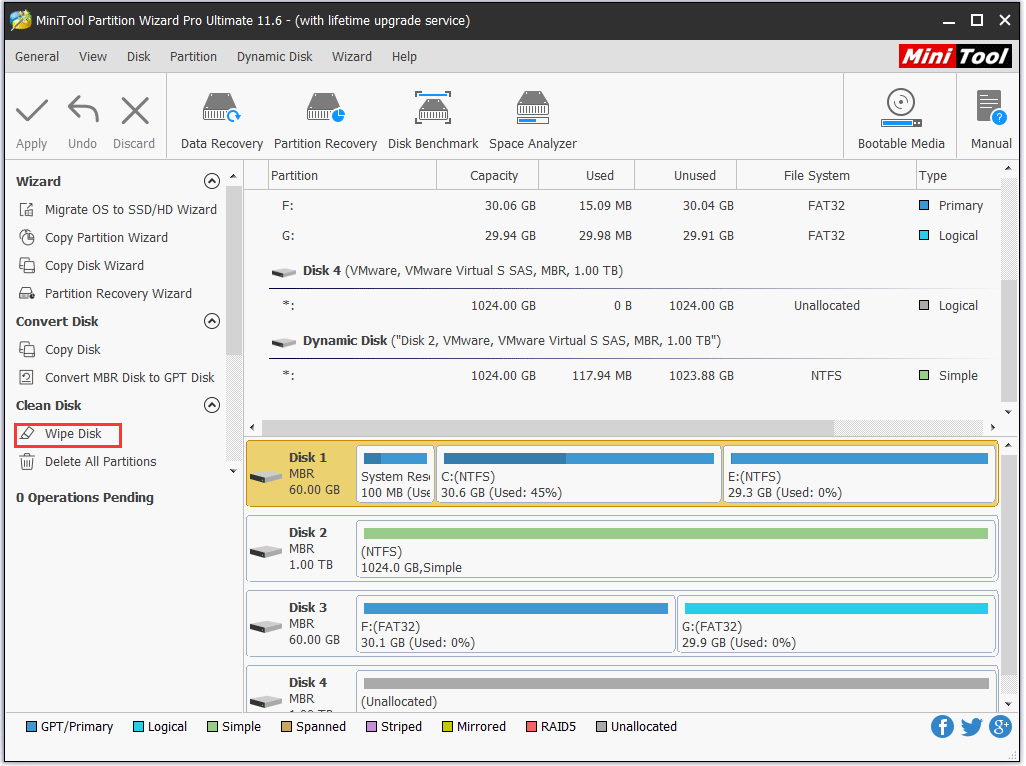
Task: Collapse the Convert Disk section
Action: [x=211, y=321]
